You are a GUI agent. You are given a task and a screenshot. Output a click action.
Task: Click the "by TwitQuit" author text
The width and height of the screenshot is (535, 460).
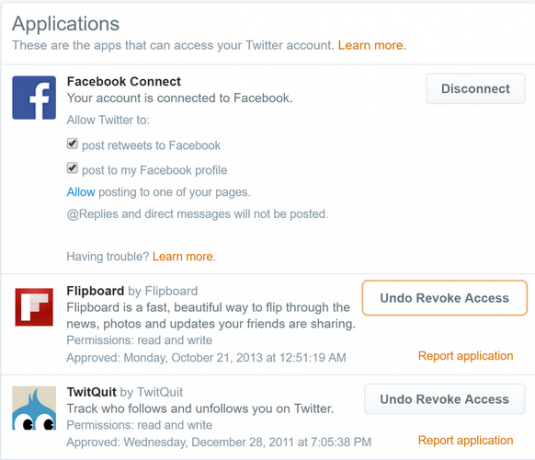point(151,392)
